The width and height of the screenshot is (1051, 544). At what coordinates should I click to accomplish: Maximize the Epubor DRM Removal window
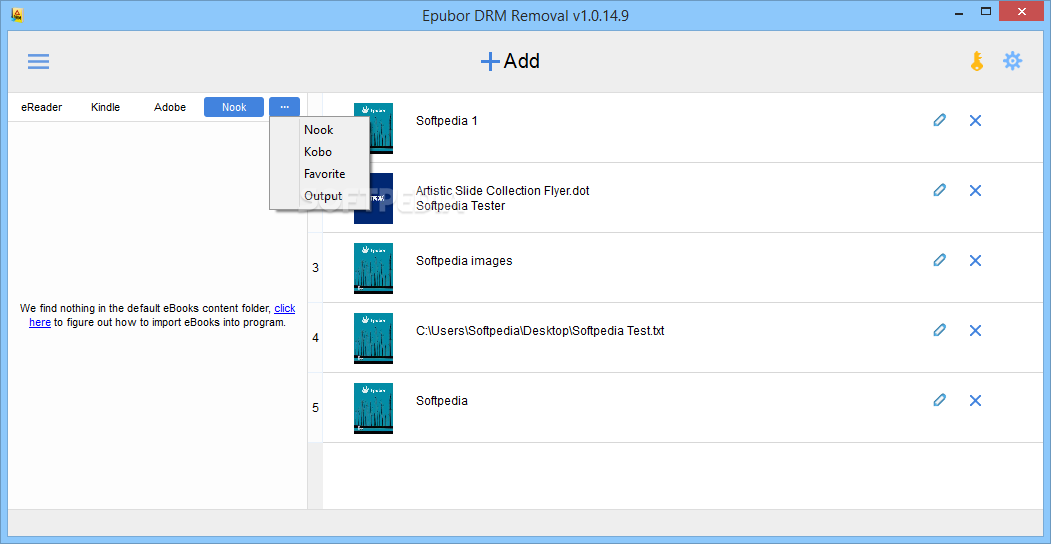986,11
